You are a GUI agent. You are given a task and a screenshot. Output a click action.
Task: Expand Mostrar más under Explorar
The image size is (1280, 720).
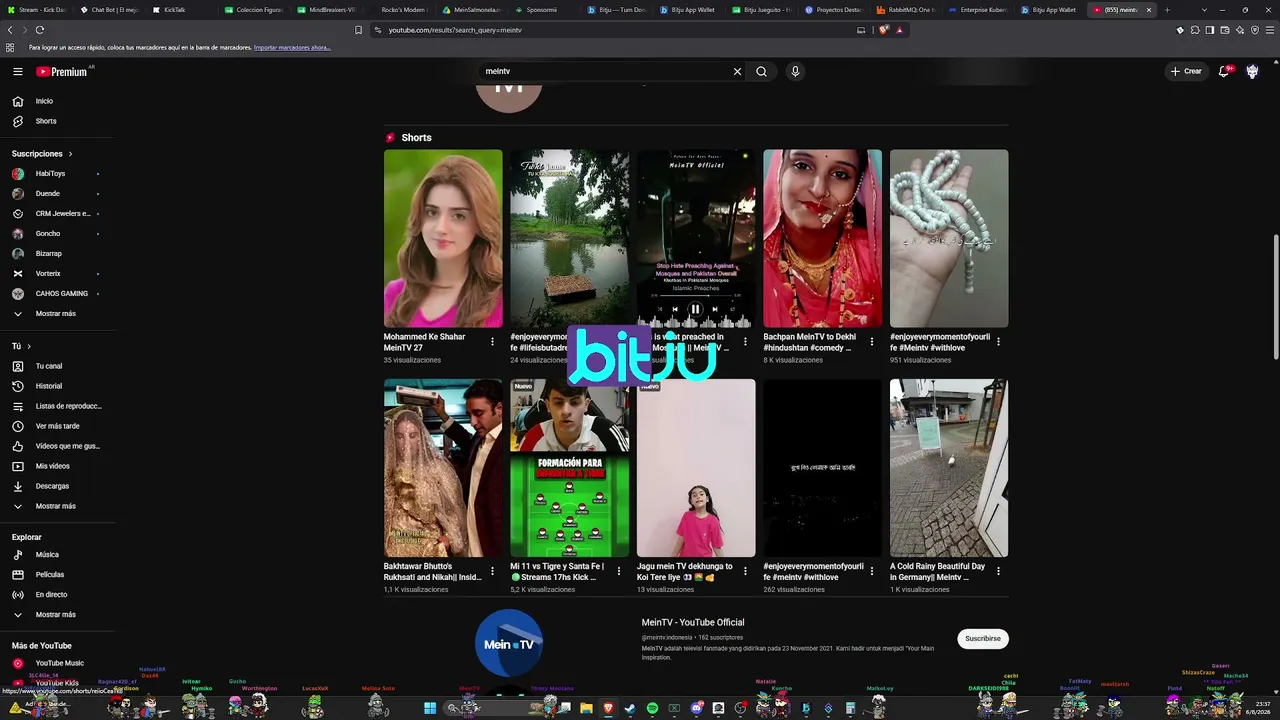(56, 615)
